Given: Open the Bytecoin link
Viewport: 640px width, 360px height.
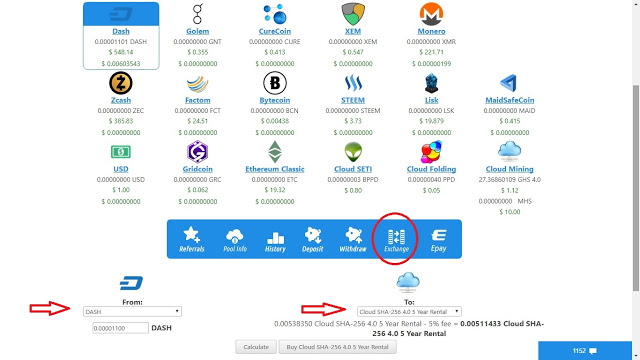Looking at the screenshot, I should tap(275, 100).
